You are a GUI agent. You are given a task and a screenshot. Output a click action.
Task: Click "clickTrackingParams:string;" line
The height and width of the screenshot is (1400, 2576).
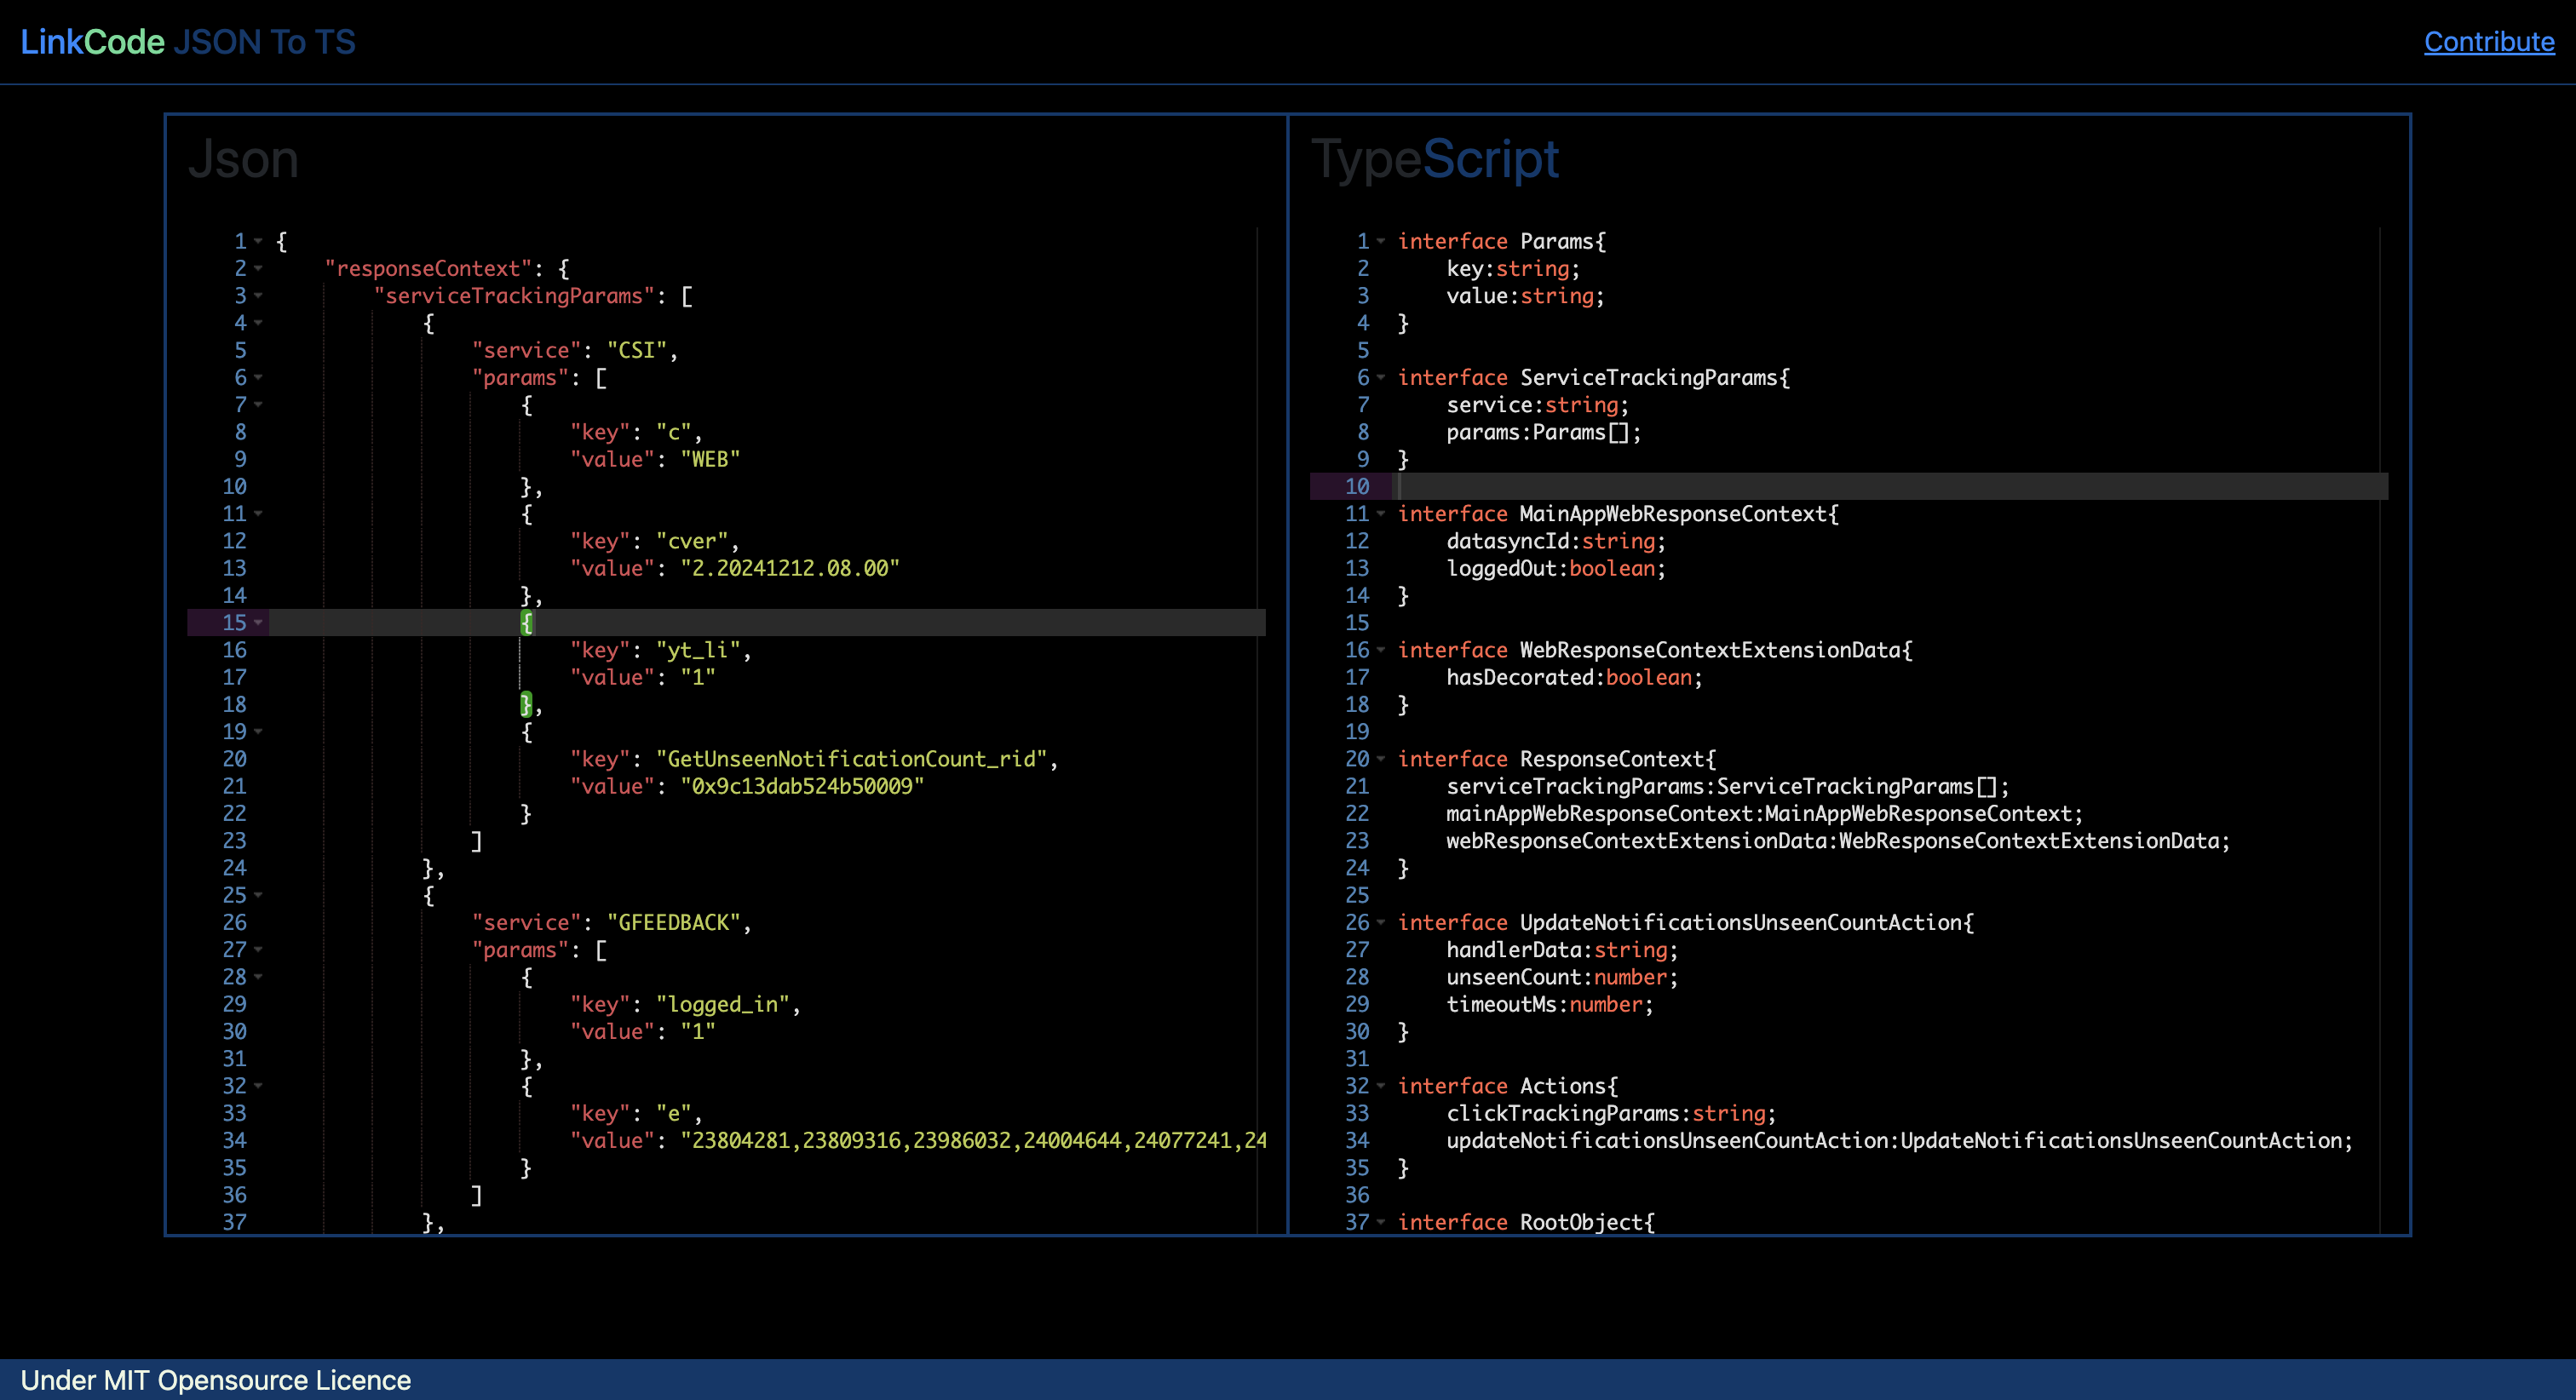pos(1611,1113)
